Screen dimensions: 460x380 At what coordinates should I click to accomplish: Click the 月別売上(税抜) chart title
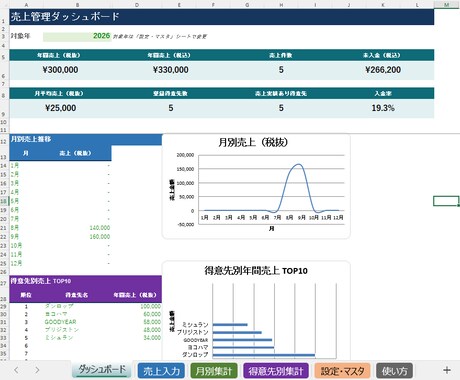pyautogui.click(x=253, y=143)
